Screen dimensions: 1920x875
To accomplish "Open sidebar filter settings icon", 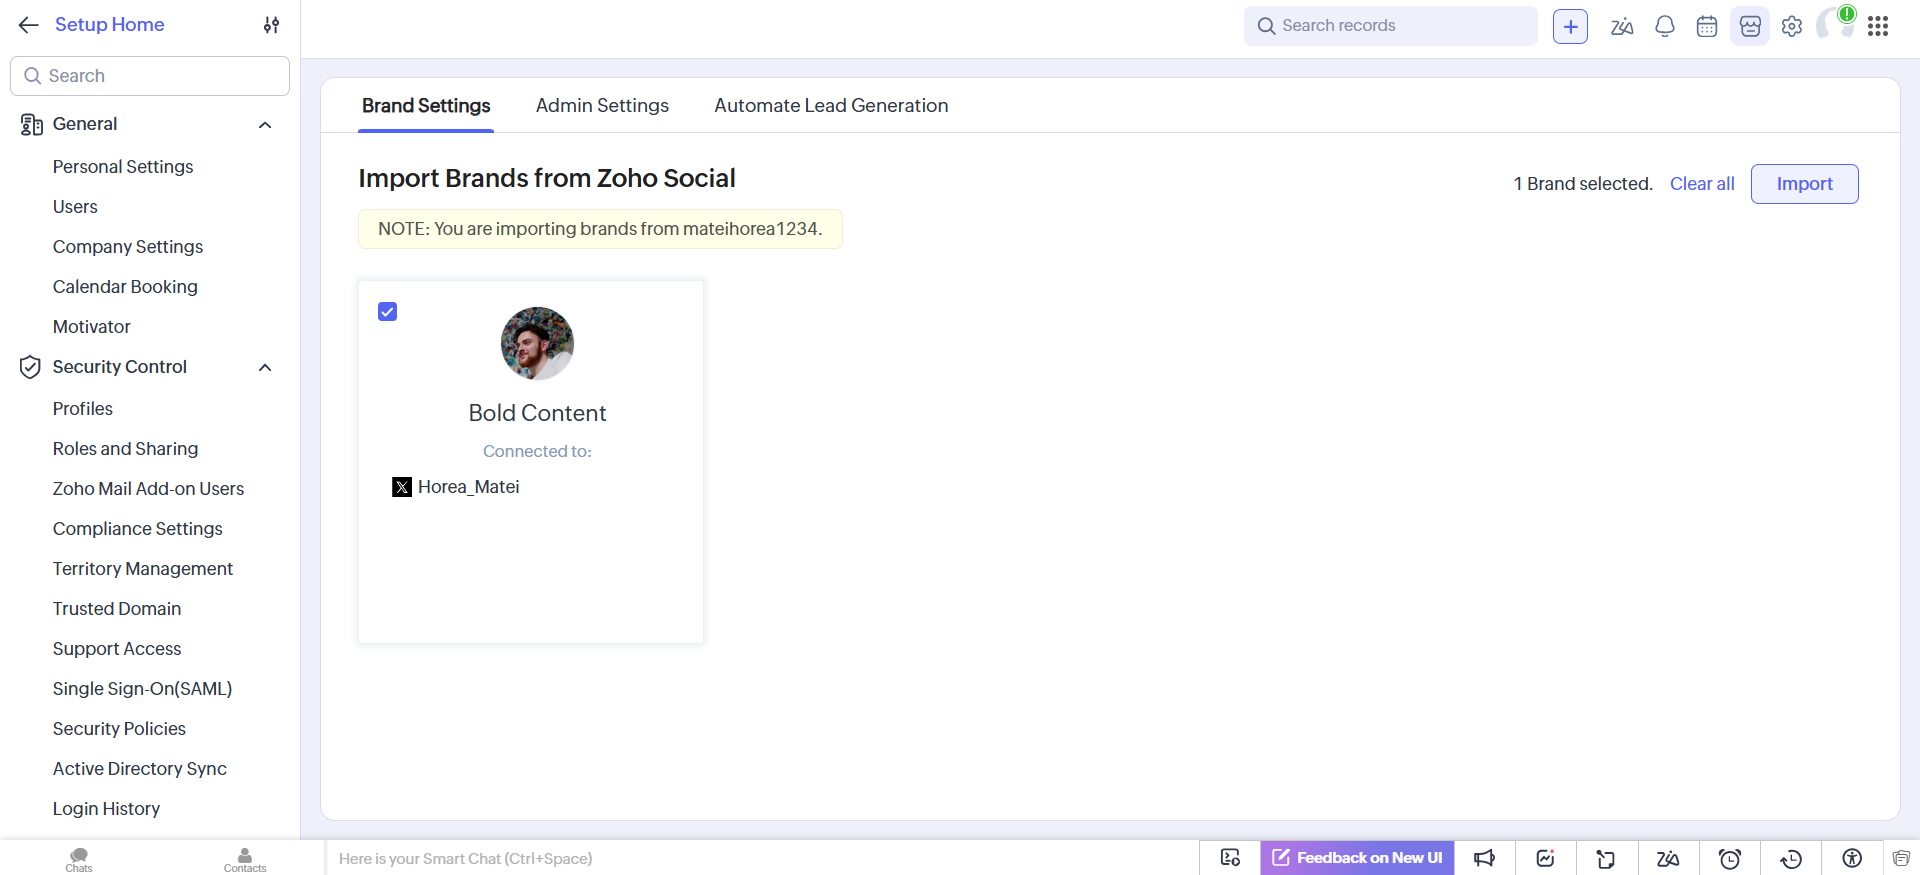I will [x=271, y=25].
